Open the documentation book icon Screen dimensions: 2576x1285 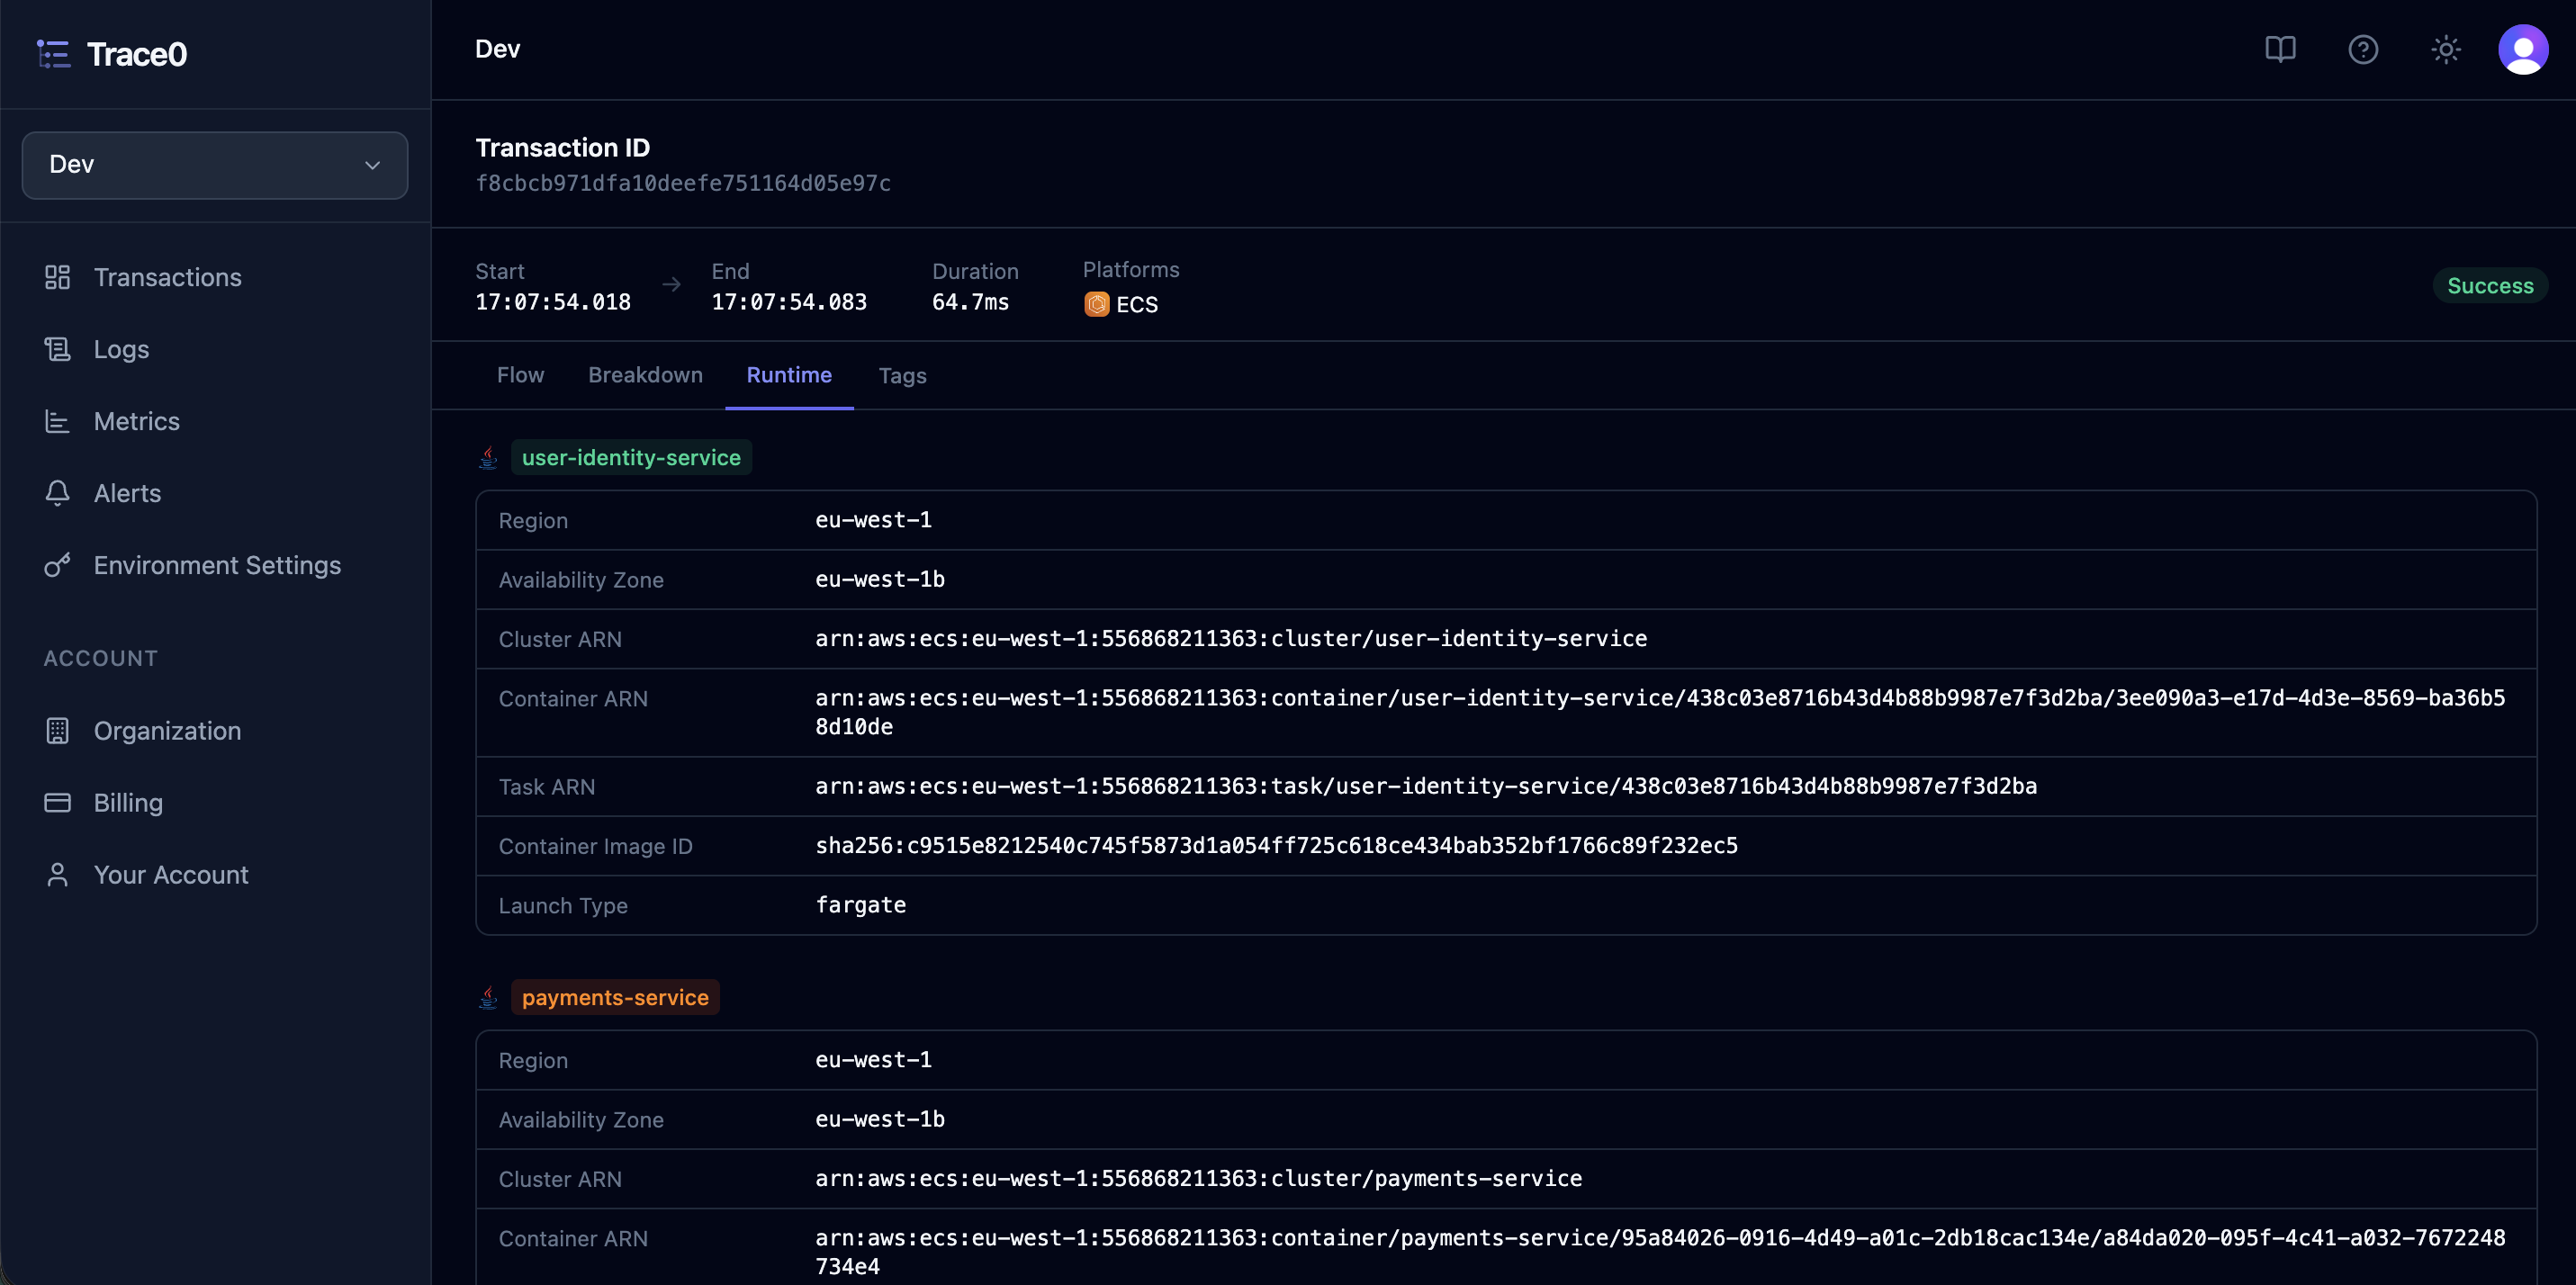(2280, 49)
